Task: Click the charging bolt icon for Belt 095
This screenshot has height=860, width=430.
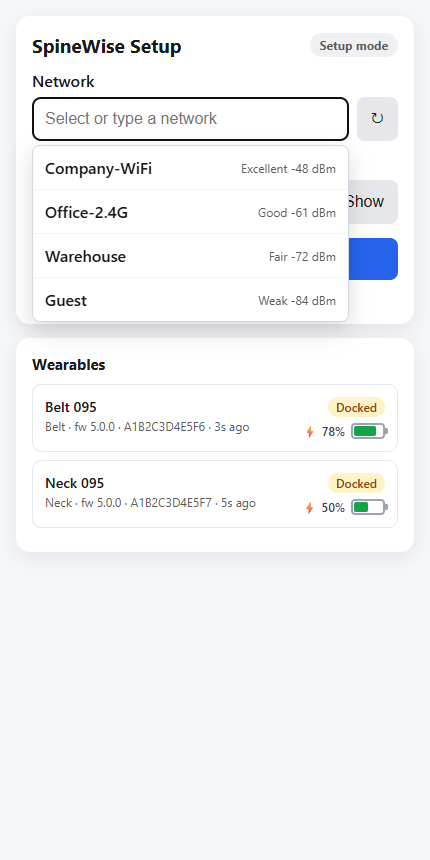Action: tap(310, 432)
